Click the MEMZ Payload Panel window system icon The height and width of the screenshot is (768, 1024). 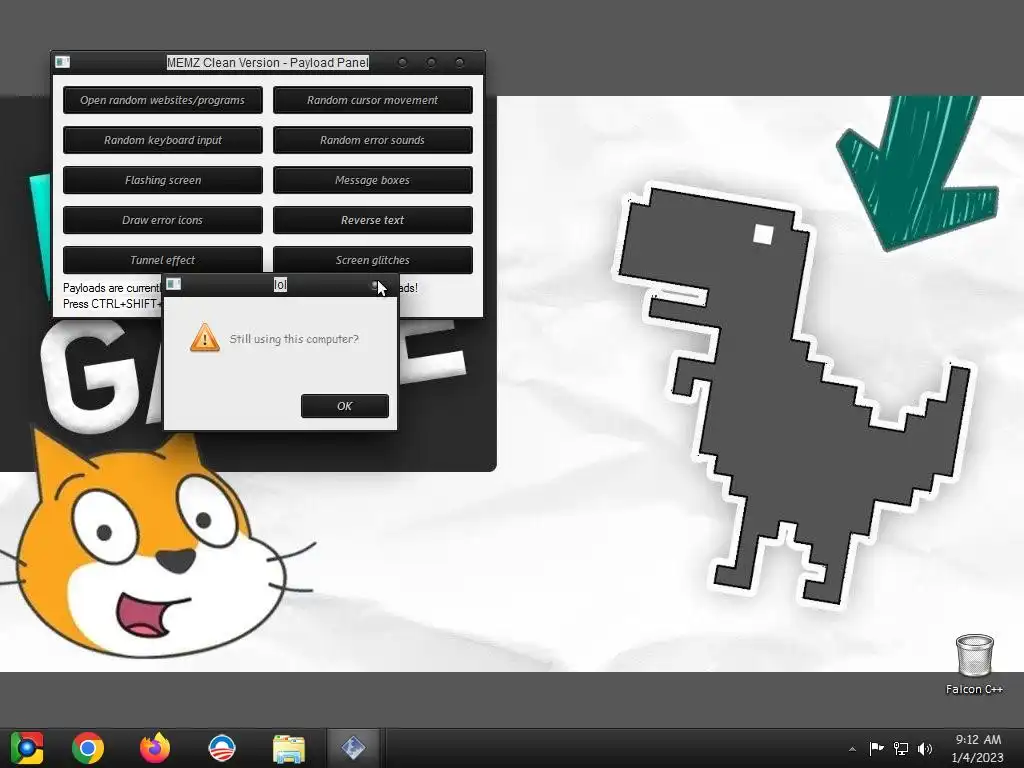(x=62, y=62)
